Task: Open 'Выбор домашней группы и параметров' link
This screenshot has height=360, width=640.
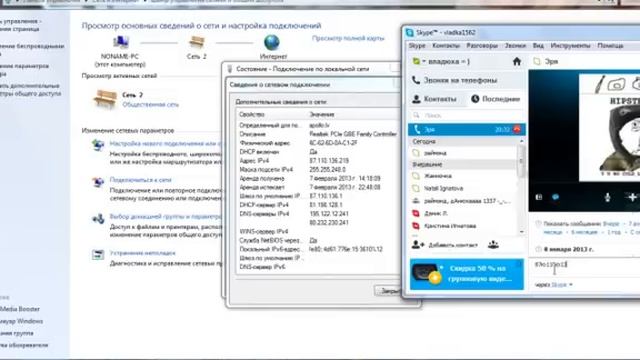Action: 166,217
